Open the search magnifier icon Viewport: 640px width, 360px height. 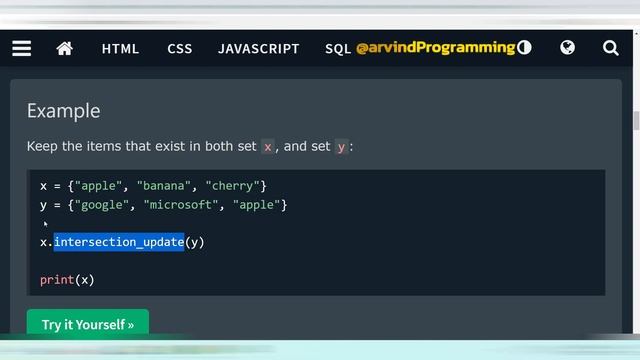point(611,48)
